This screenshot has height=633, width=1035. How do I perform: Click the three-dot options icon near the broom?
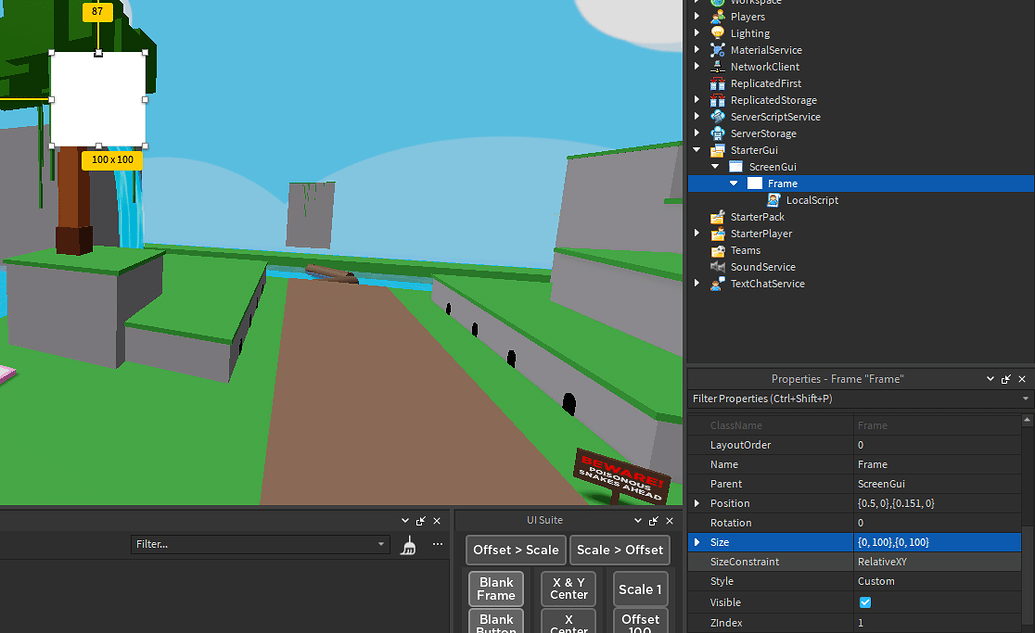(437, 544)
